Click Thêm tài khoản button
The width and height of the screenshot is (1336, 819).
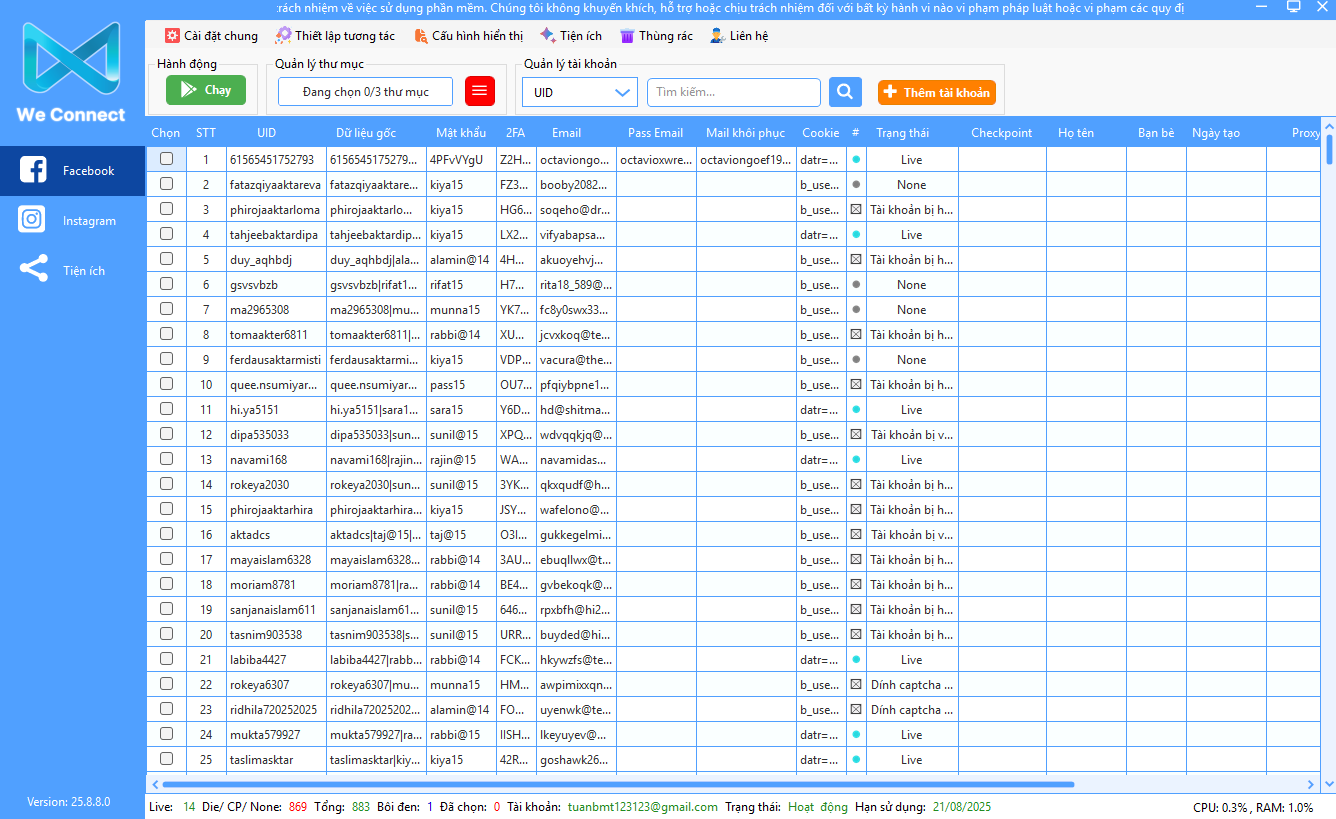click(936, 92)
